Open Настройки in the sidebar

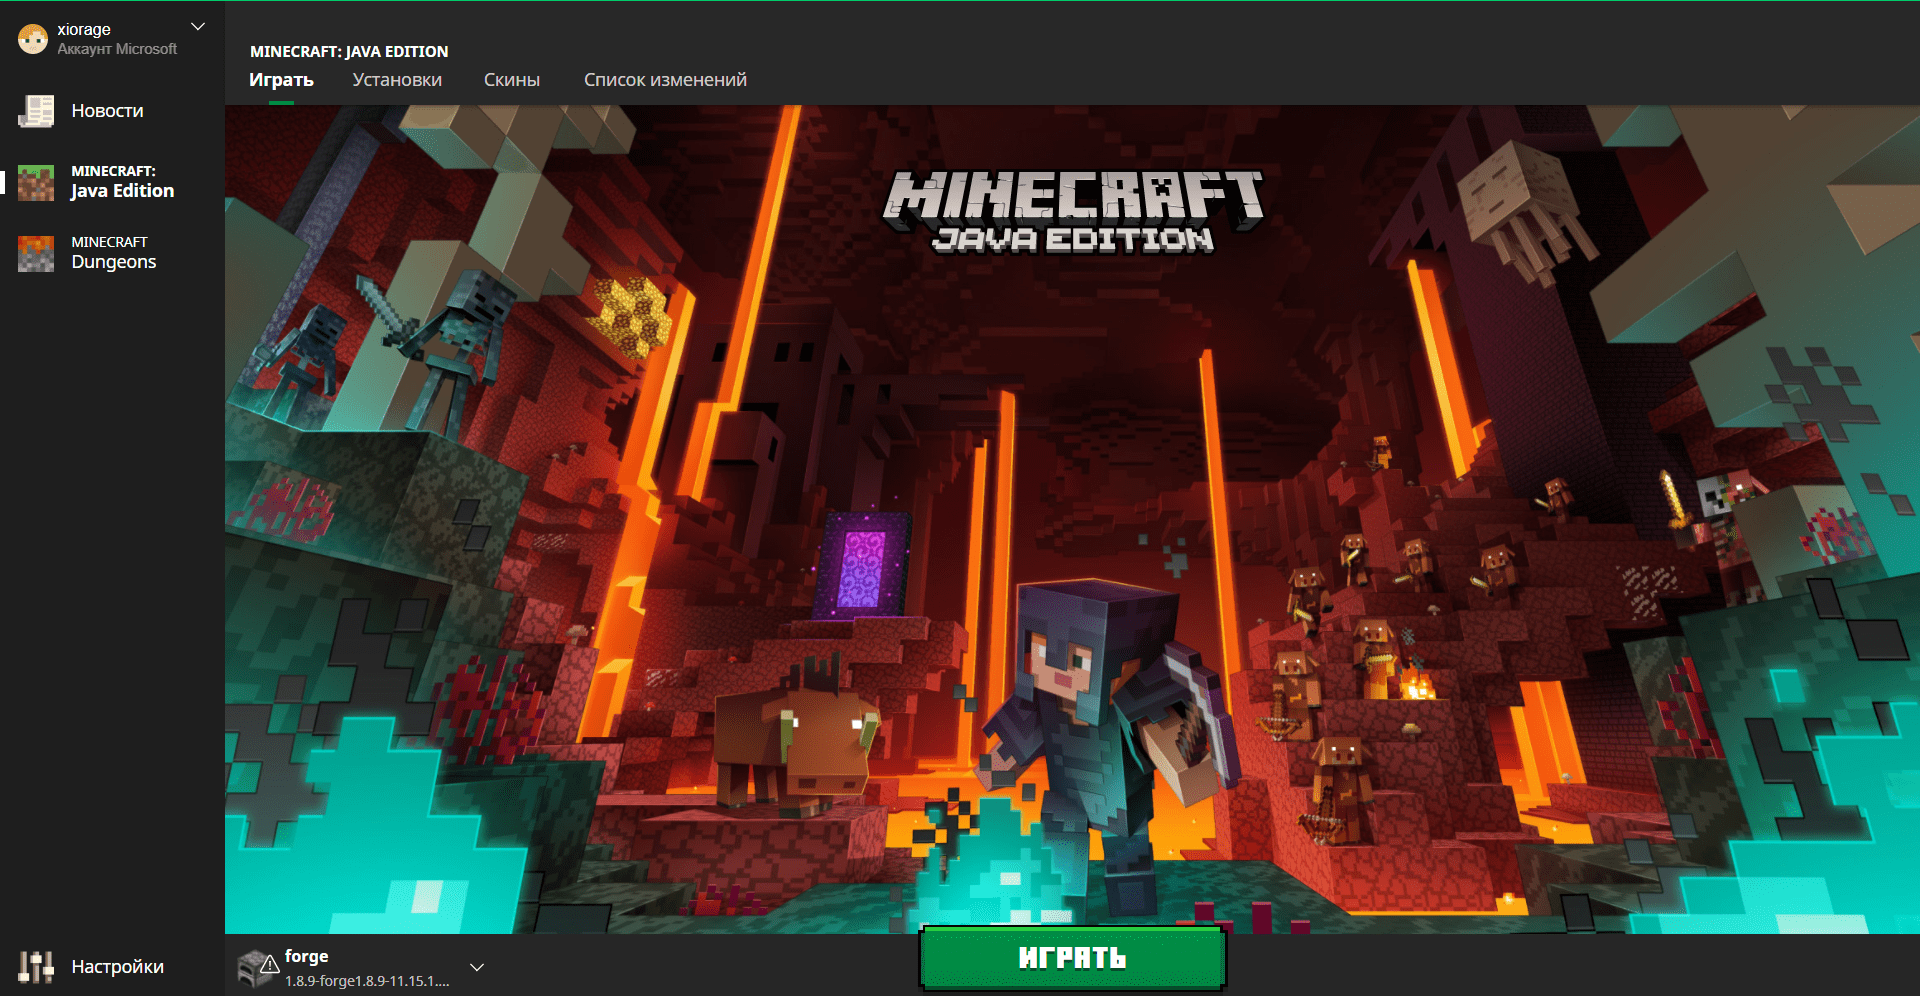click(117, 967)
